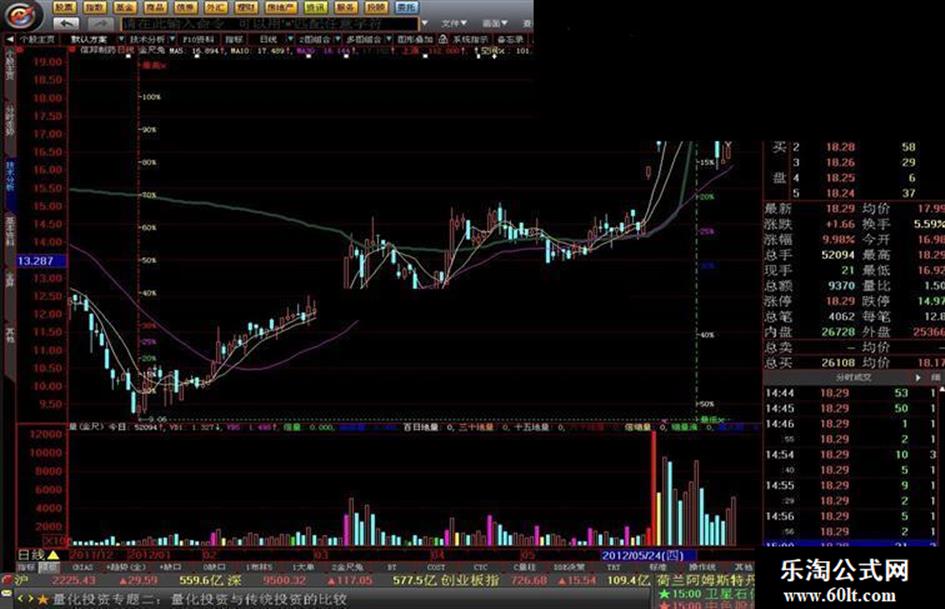Select the 1大单 indicator tab

[x=303, y=567]
